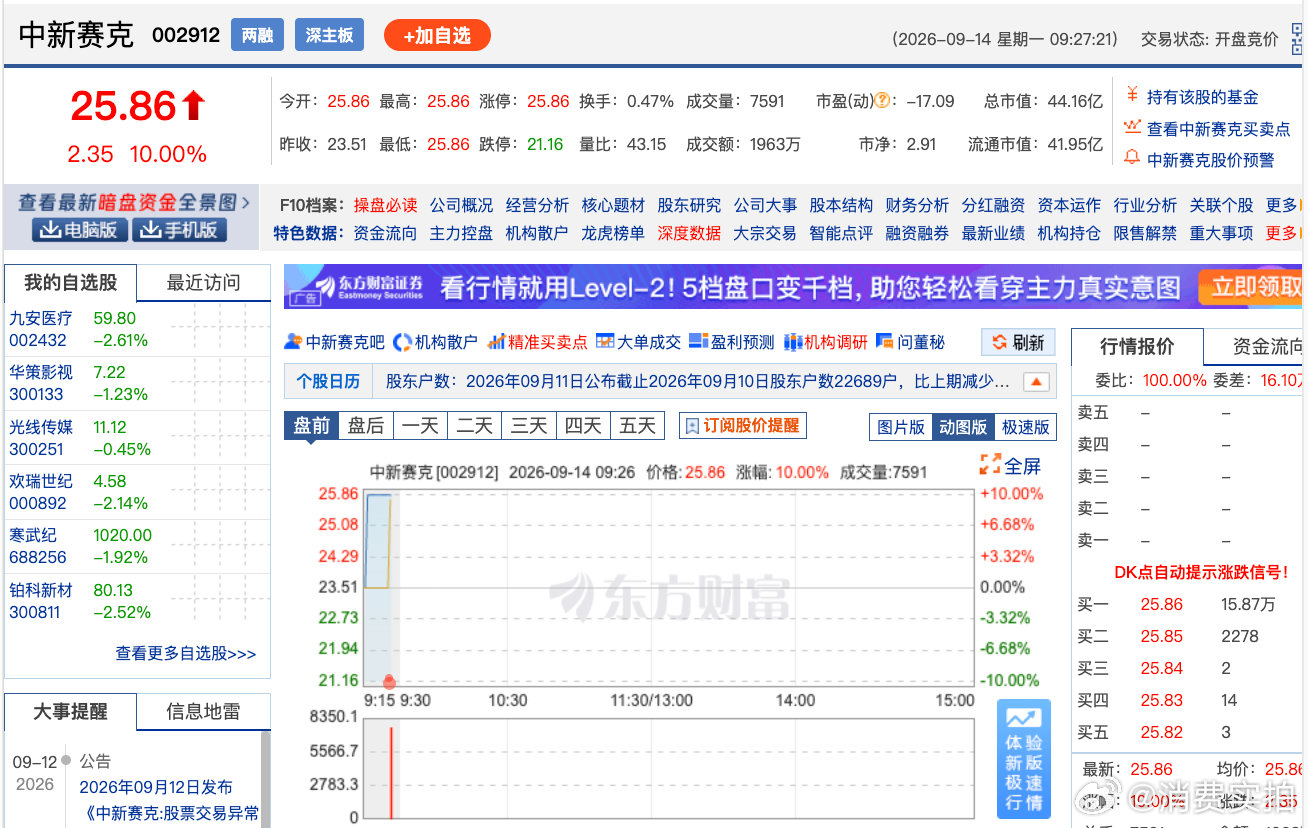
Task: Open 龙虎榜单 link
Action: coord(613,233)
